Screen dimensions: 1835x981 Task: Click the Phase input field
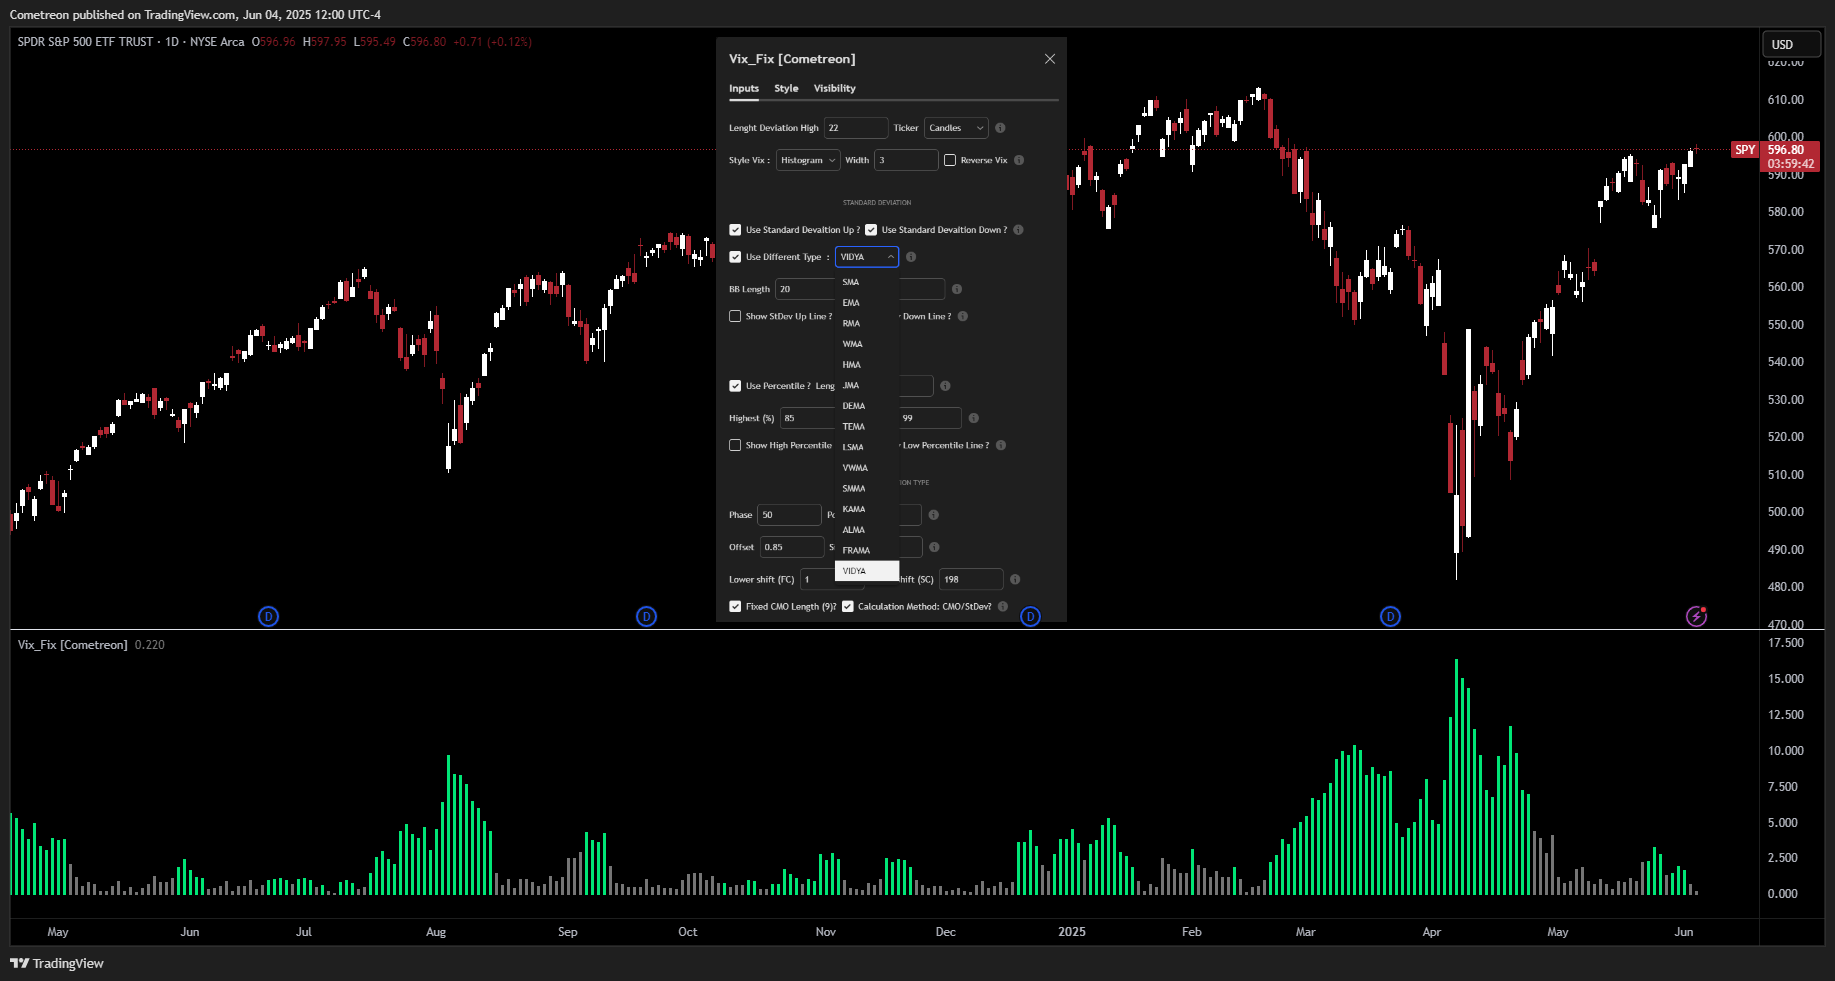(789, 515)
